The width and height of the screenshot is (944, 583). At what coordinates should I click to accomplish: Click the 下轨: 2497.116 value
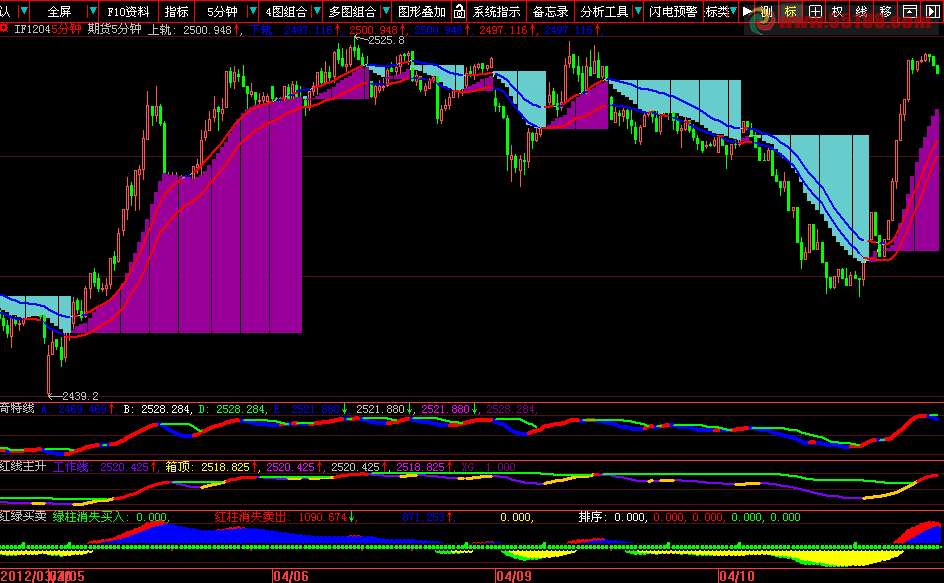(x=291, y=30)
